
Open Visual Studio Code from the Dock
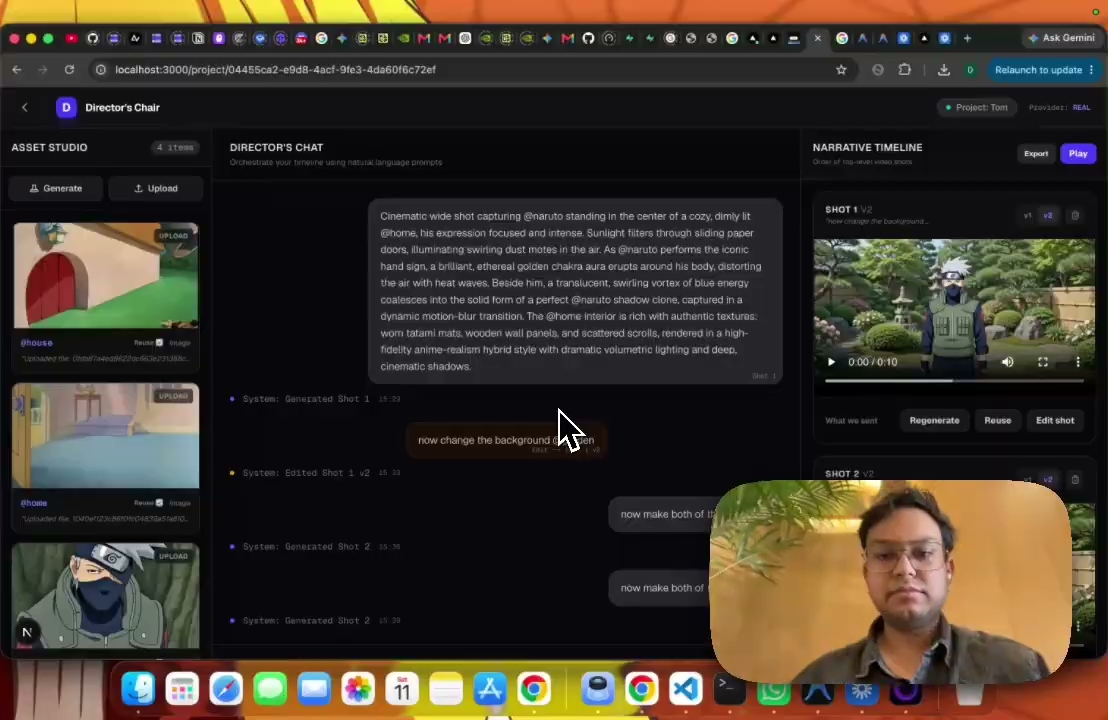[x=685, y=688]
